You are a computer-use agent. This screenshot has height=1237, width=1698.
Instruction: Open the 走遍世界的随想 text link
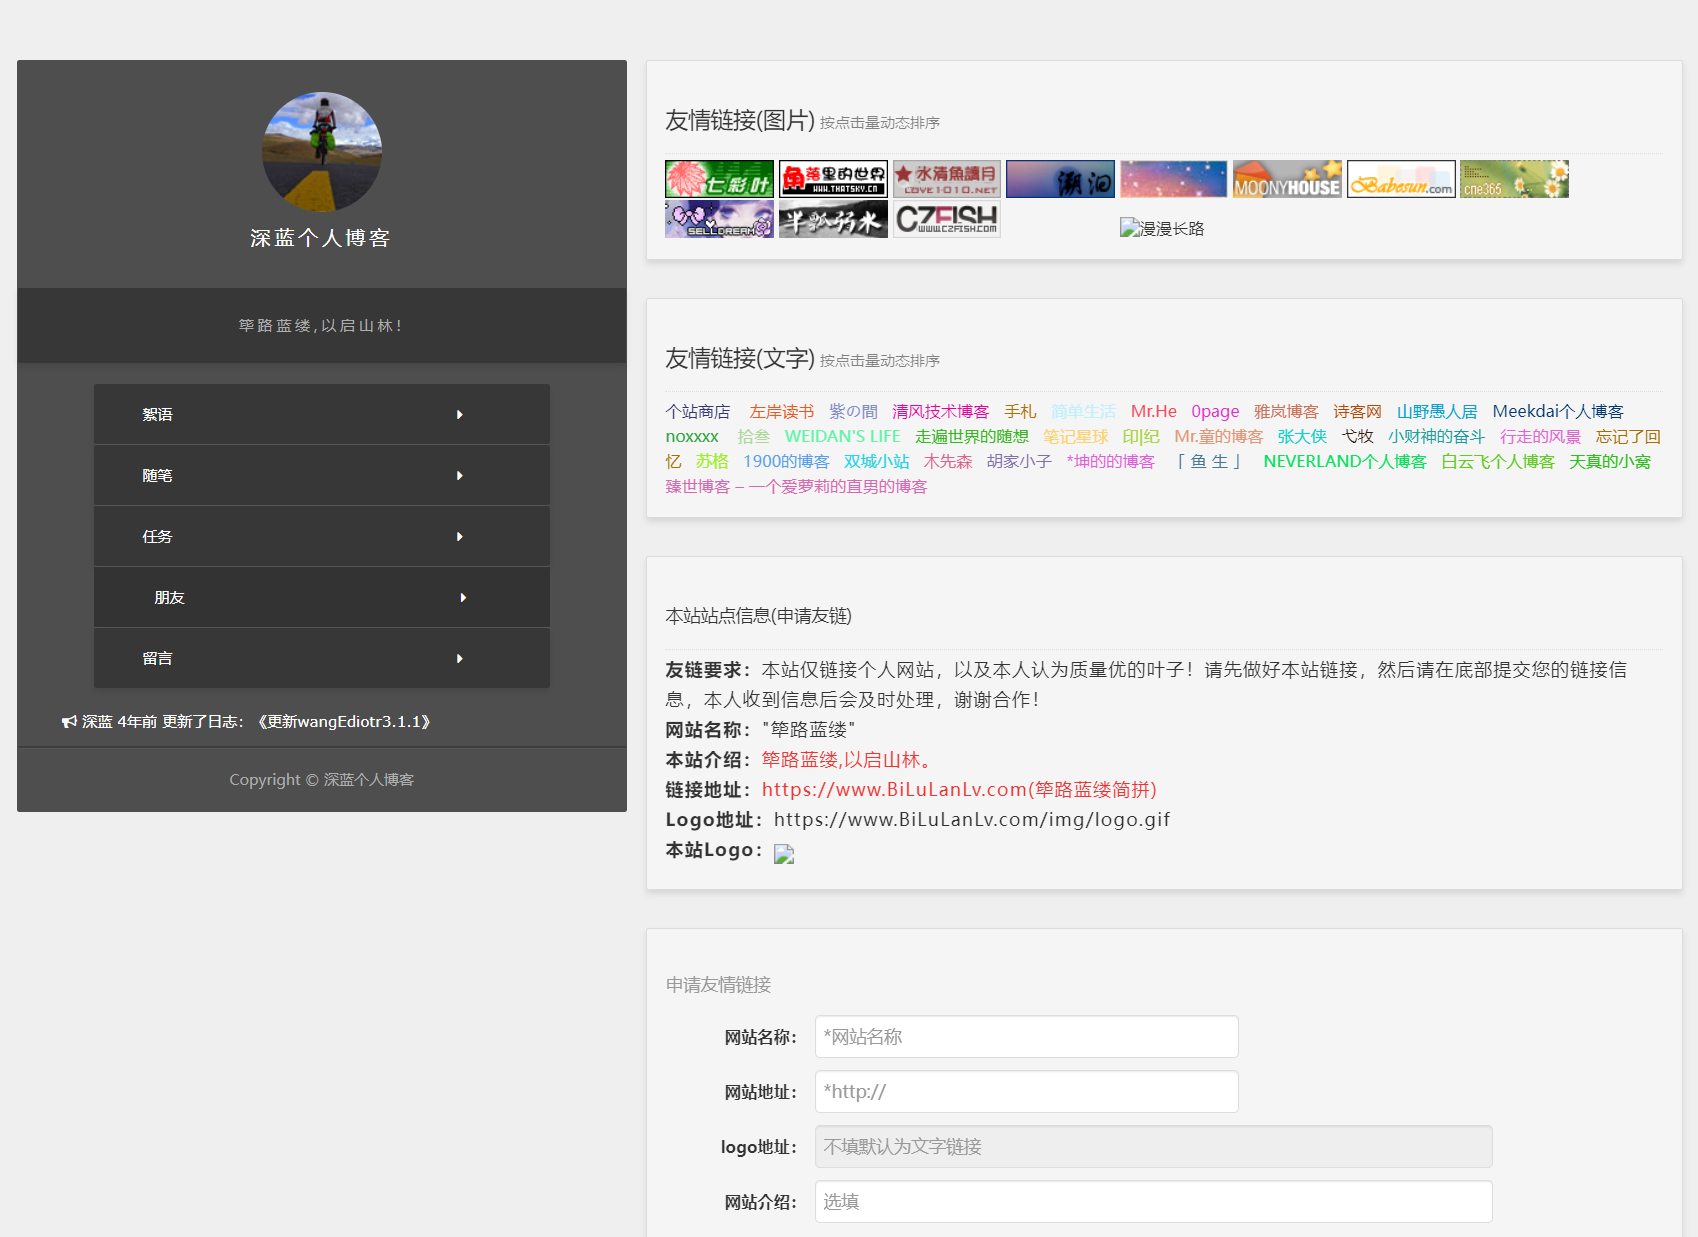(972, 436)
